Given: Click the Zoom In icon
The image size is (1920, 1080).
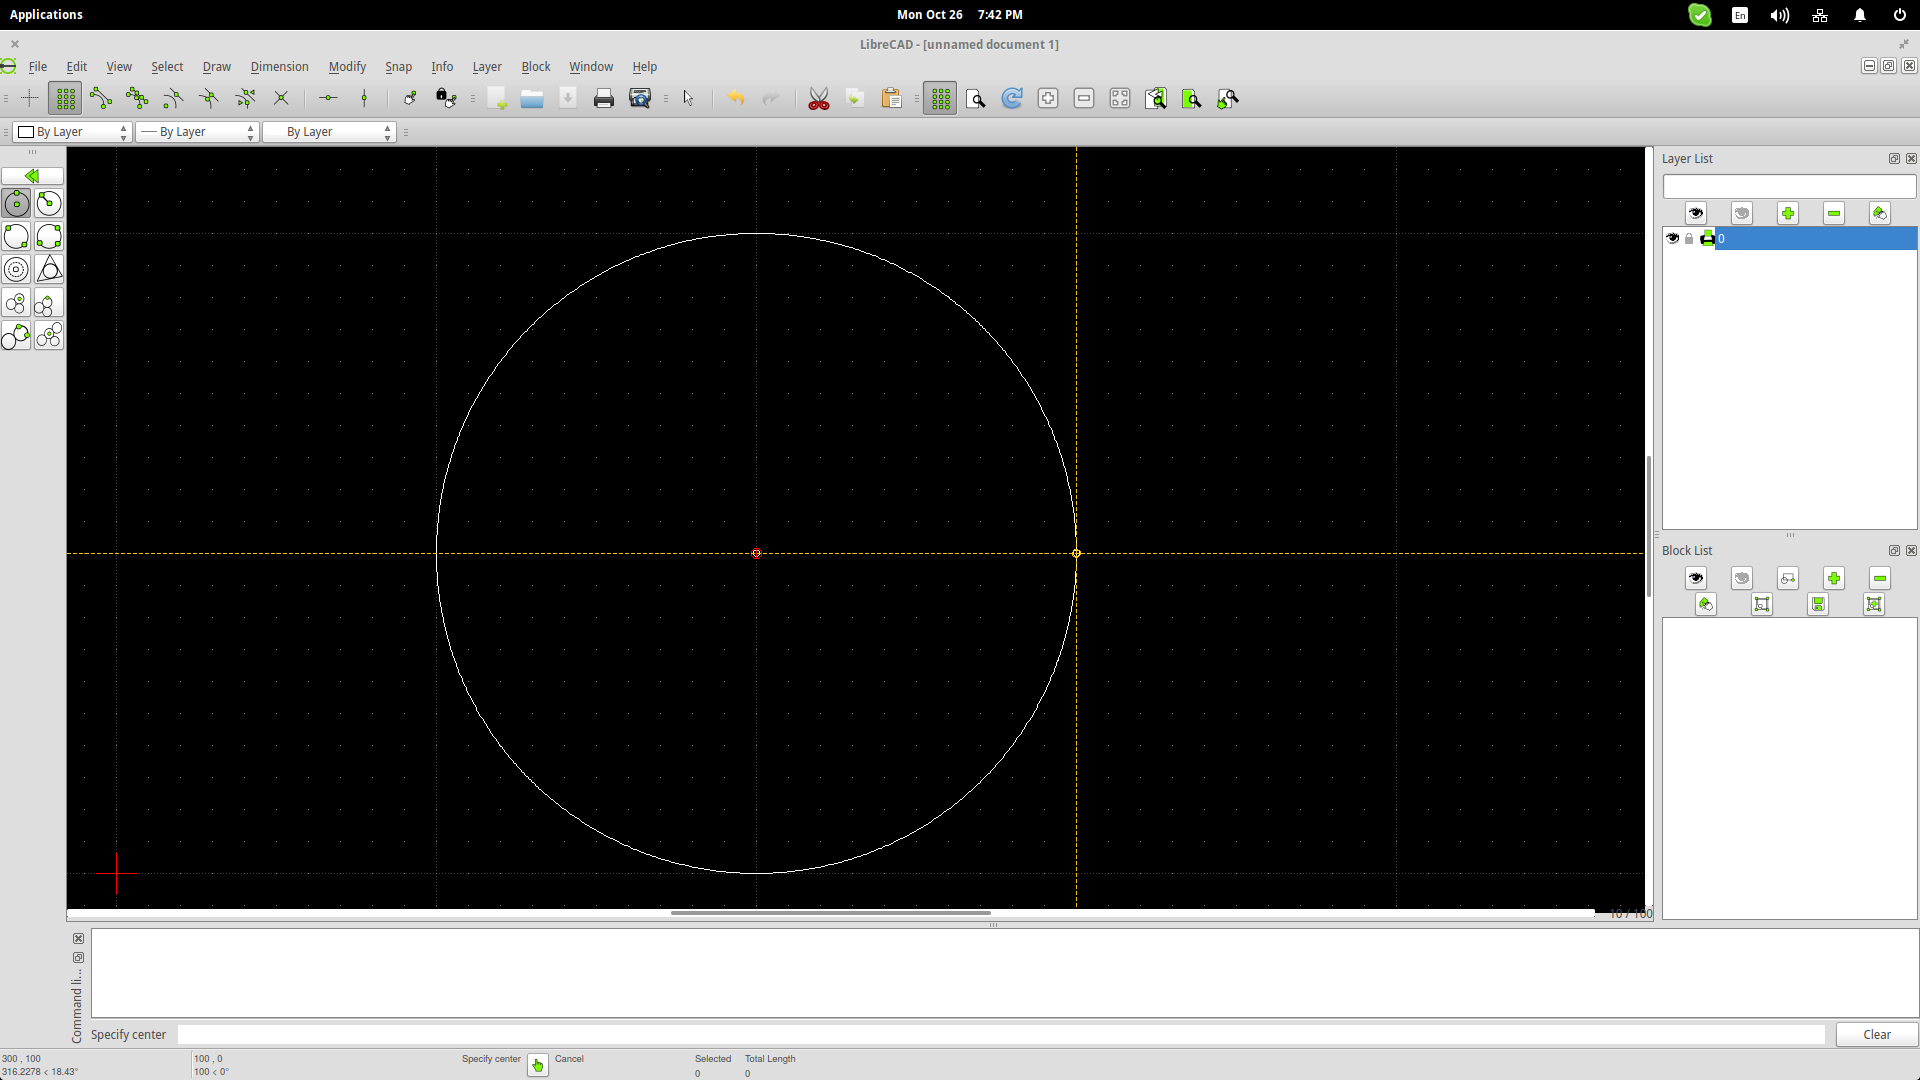Looking at the screenshot, I should pyautogui.click(x=1048, y=98).
